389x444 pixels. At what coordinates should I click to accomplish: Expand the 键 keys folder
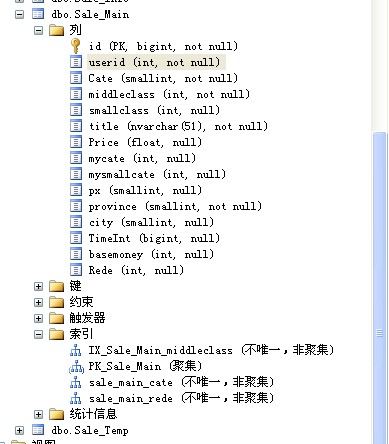point(39,286)
